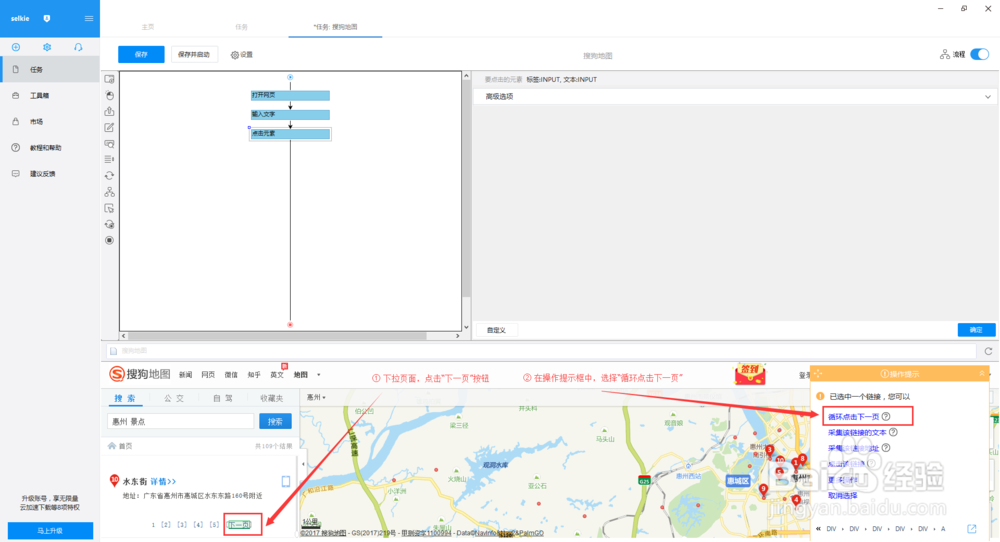
Task: Select the 输入文字 flow step
Action: point(290,115)
